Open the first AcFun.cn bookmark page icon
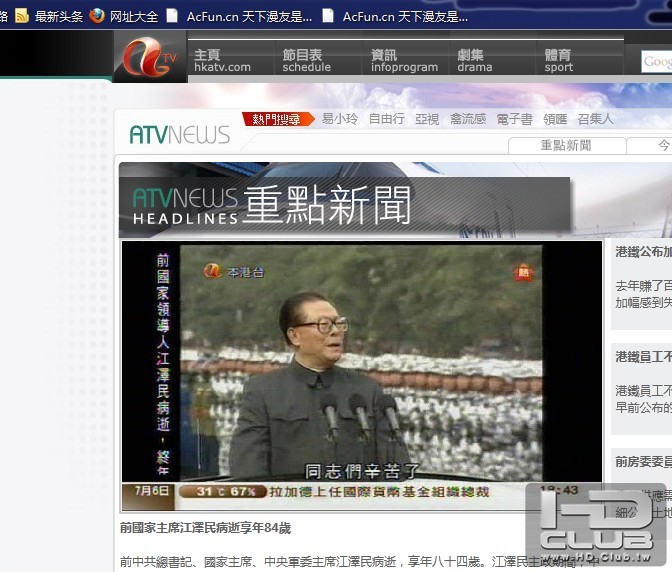This screenshot has width=672, height=572. 172,16
